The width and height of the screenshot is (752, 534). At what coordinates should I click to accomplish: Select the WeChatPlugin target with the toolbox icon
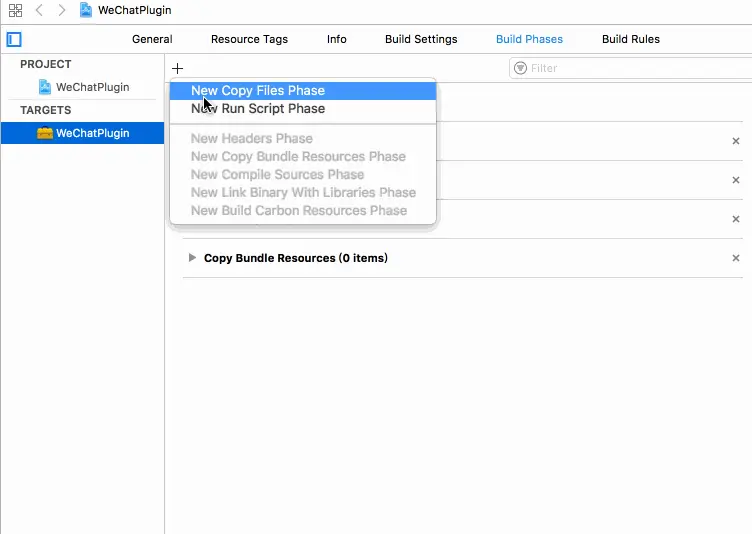82,133
